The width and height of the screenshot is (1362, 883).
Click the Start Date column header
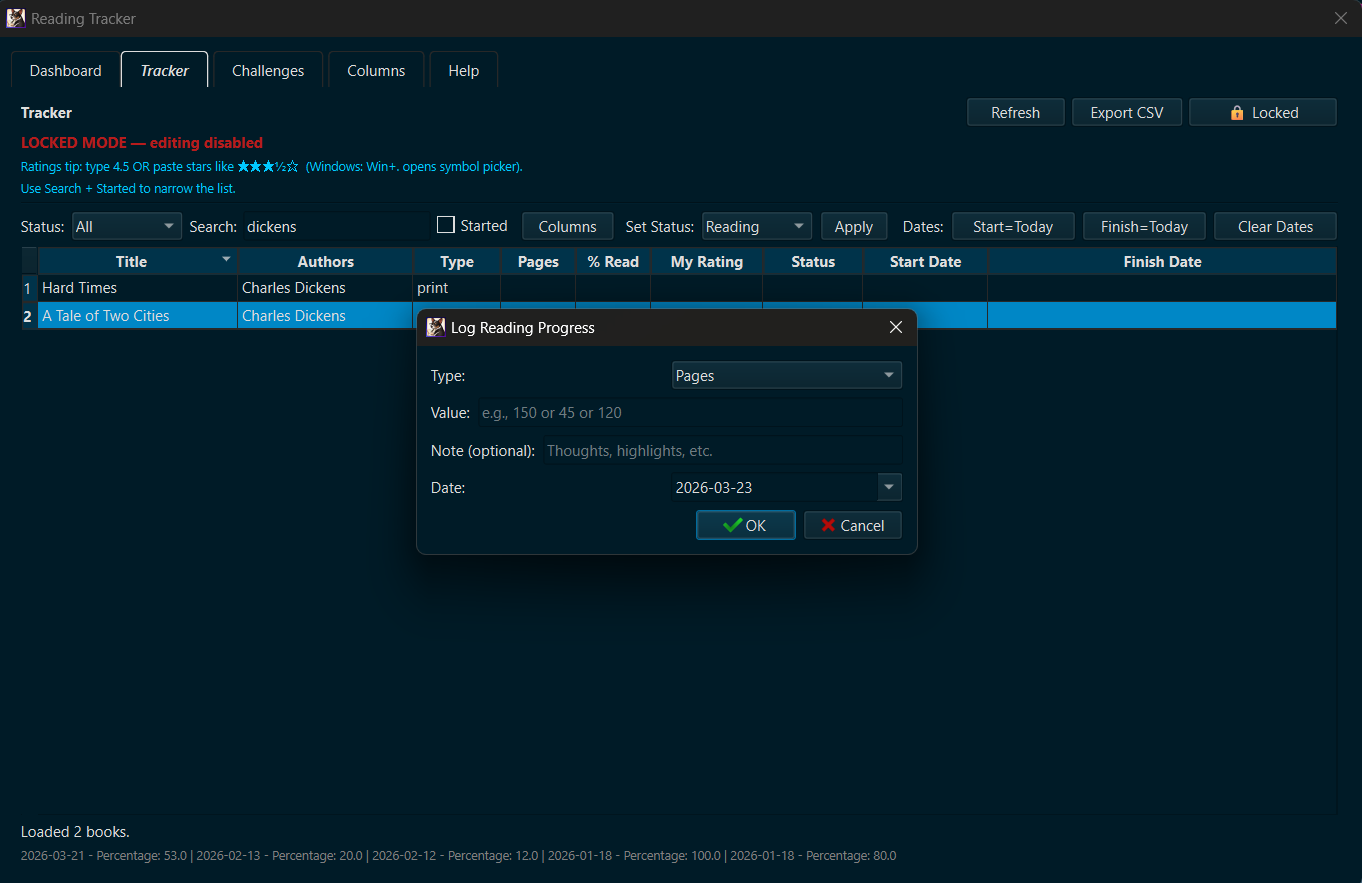click(925, 261)
